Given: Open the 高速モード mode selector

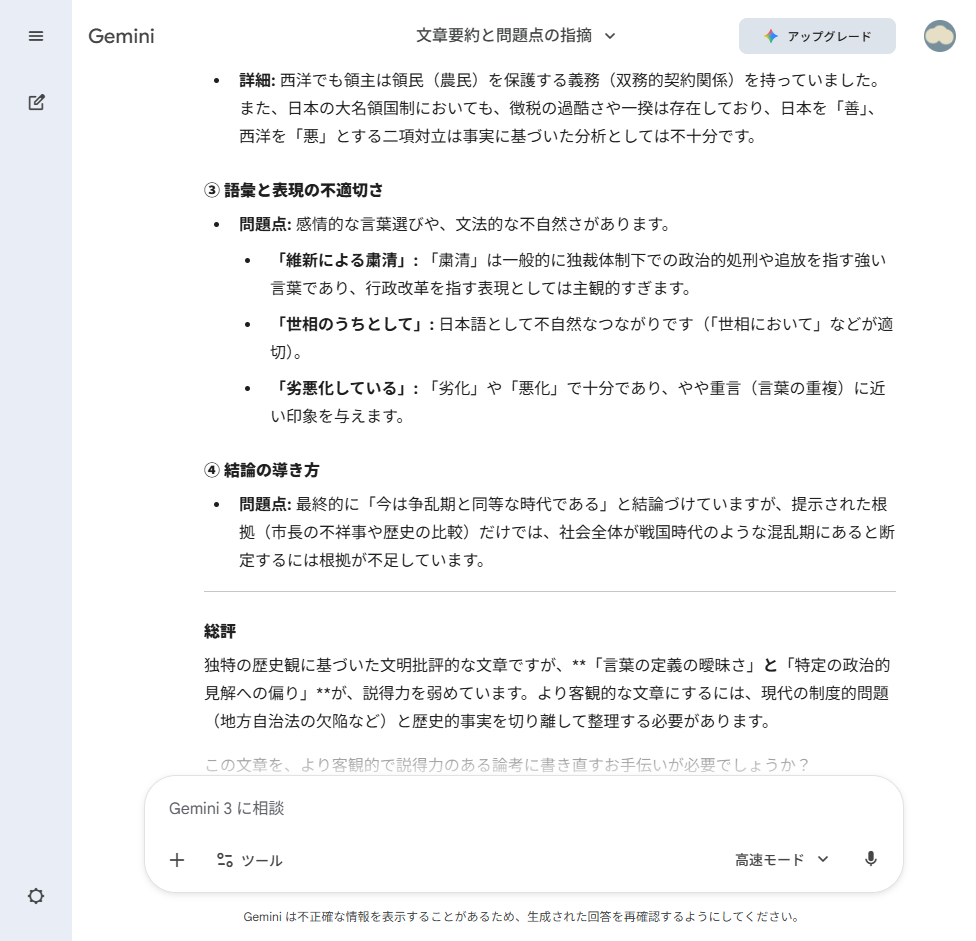Looking at the screenshot, I should pyautogui.click(x=782, y=860).
